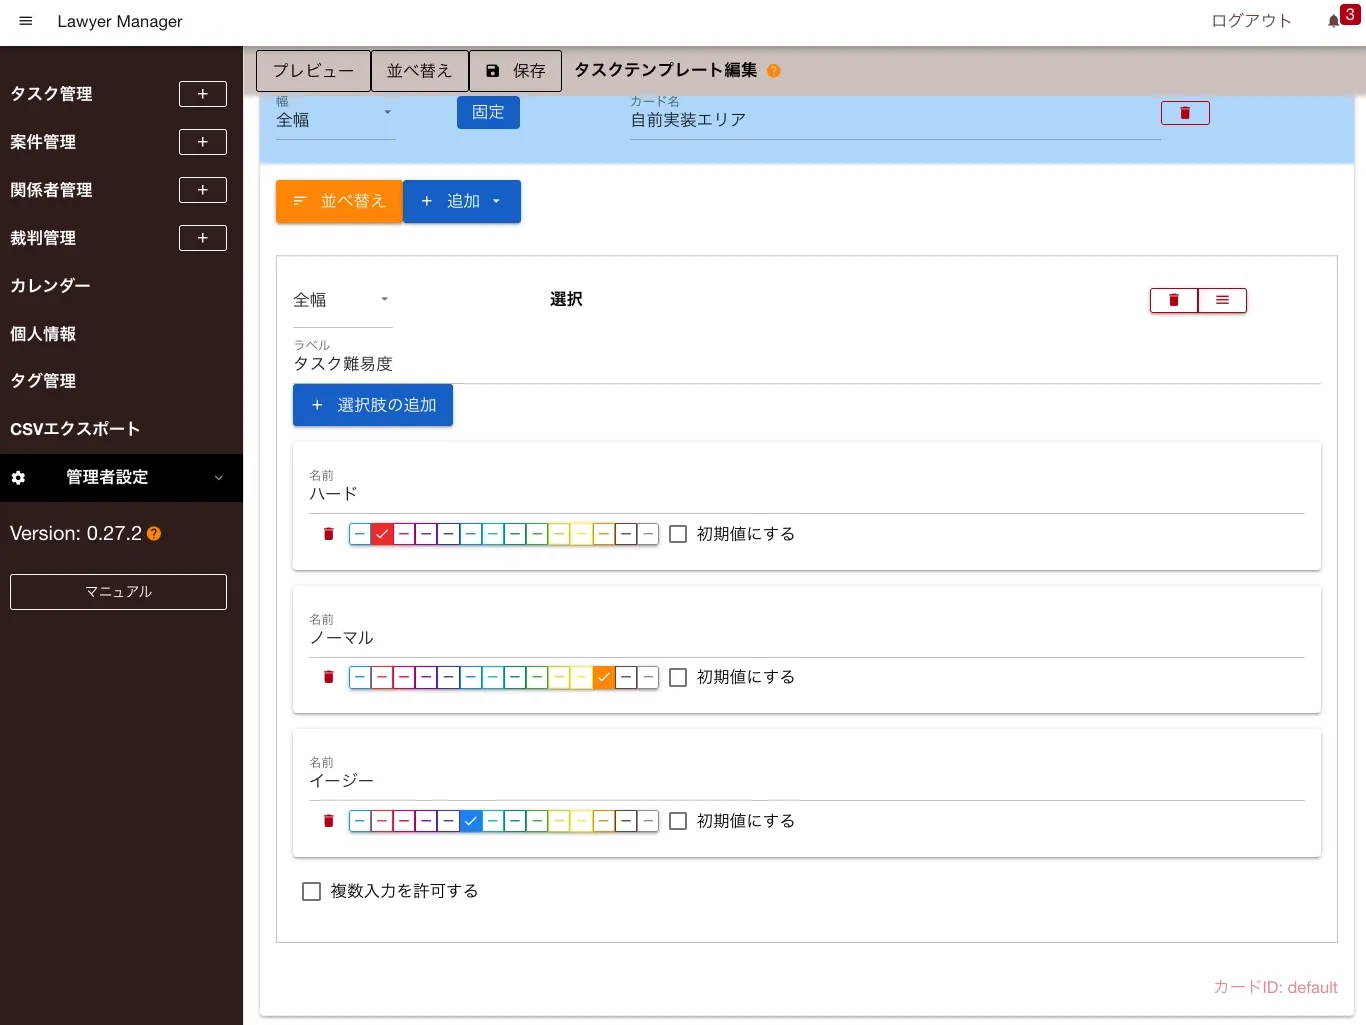
Task: Check 初期値にする for イージー
Action: point(678,821)
